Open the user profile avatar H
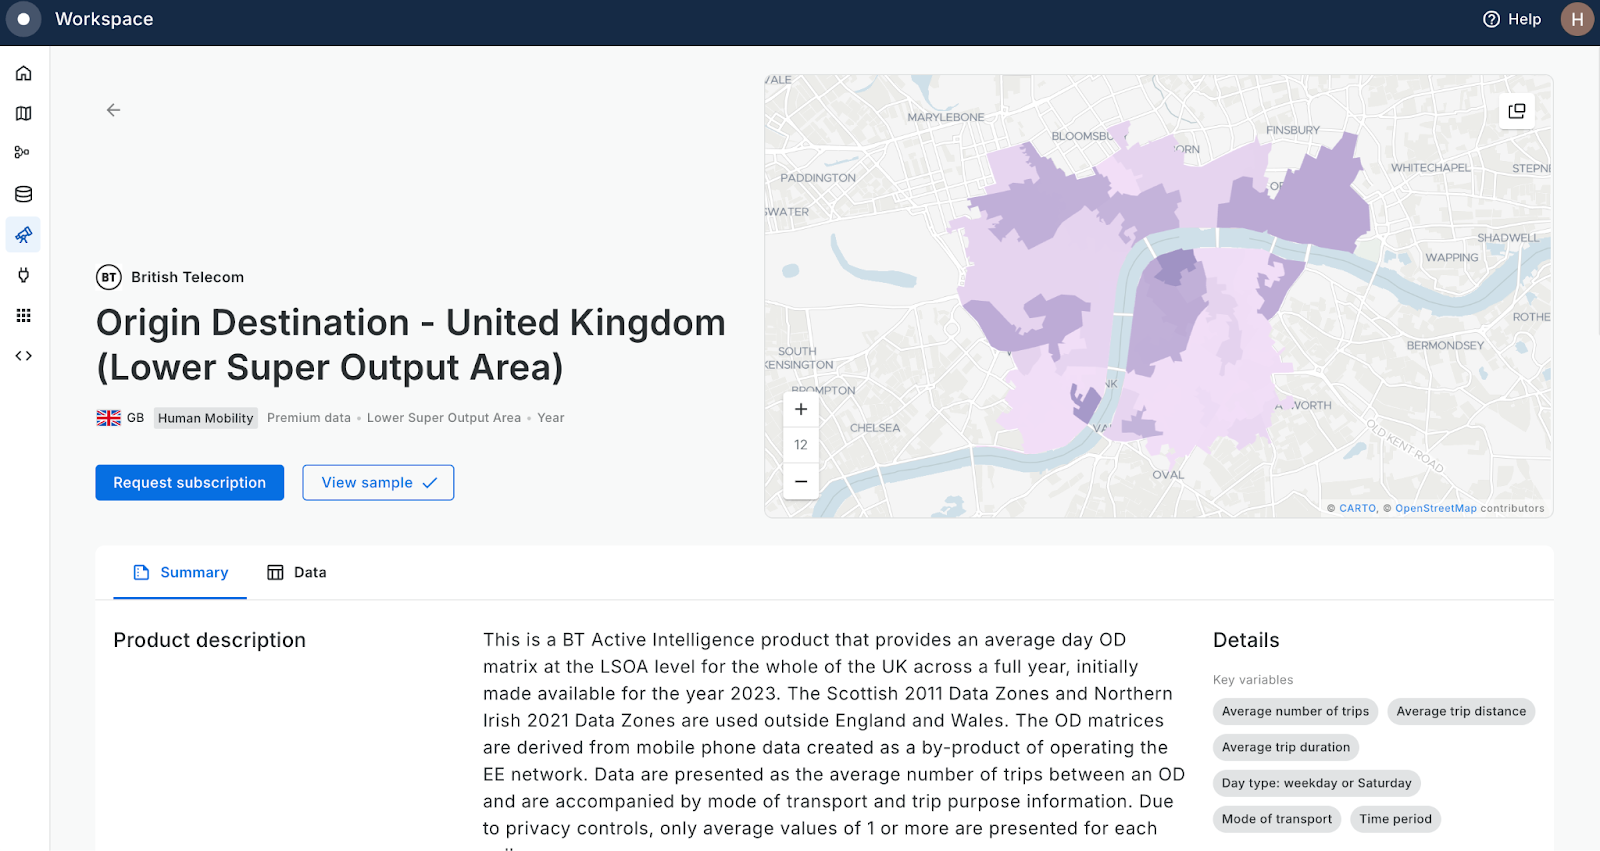 click(x=1577, y=19)
